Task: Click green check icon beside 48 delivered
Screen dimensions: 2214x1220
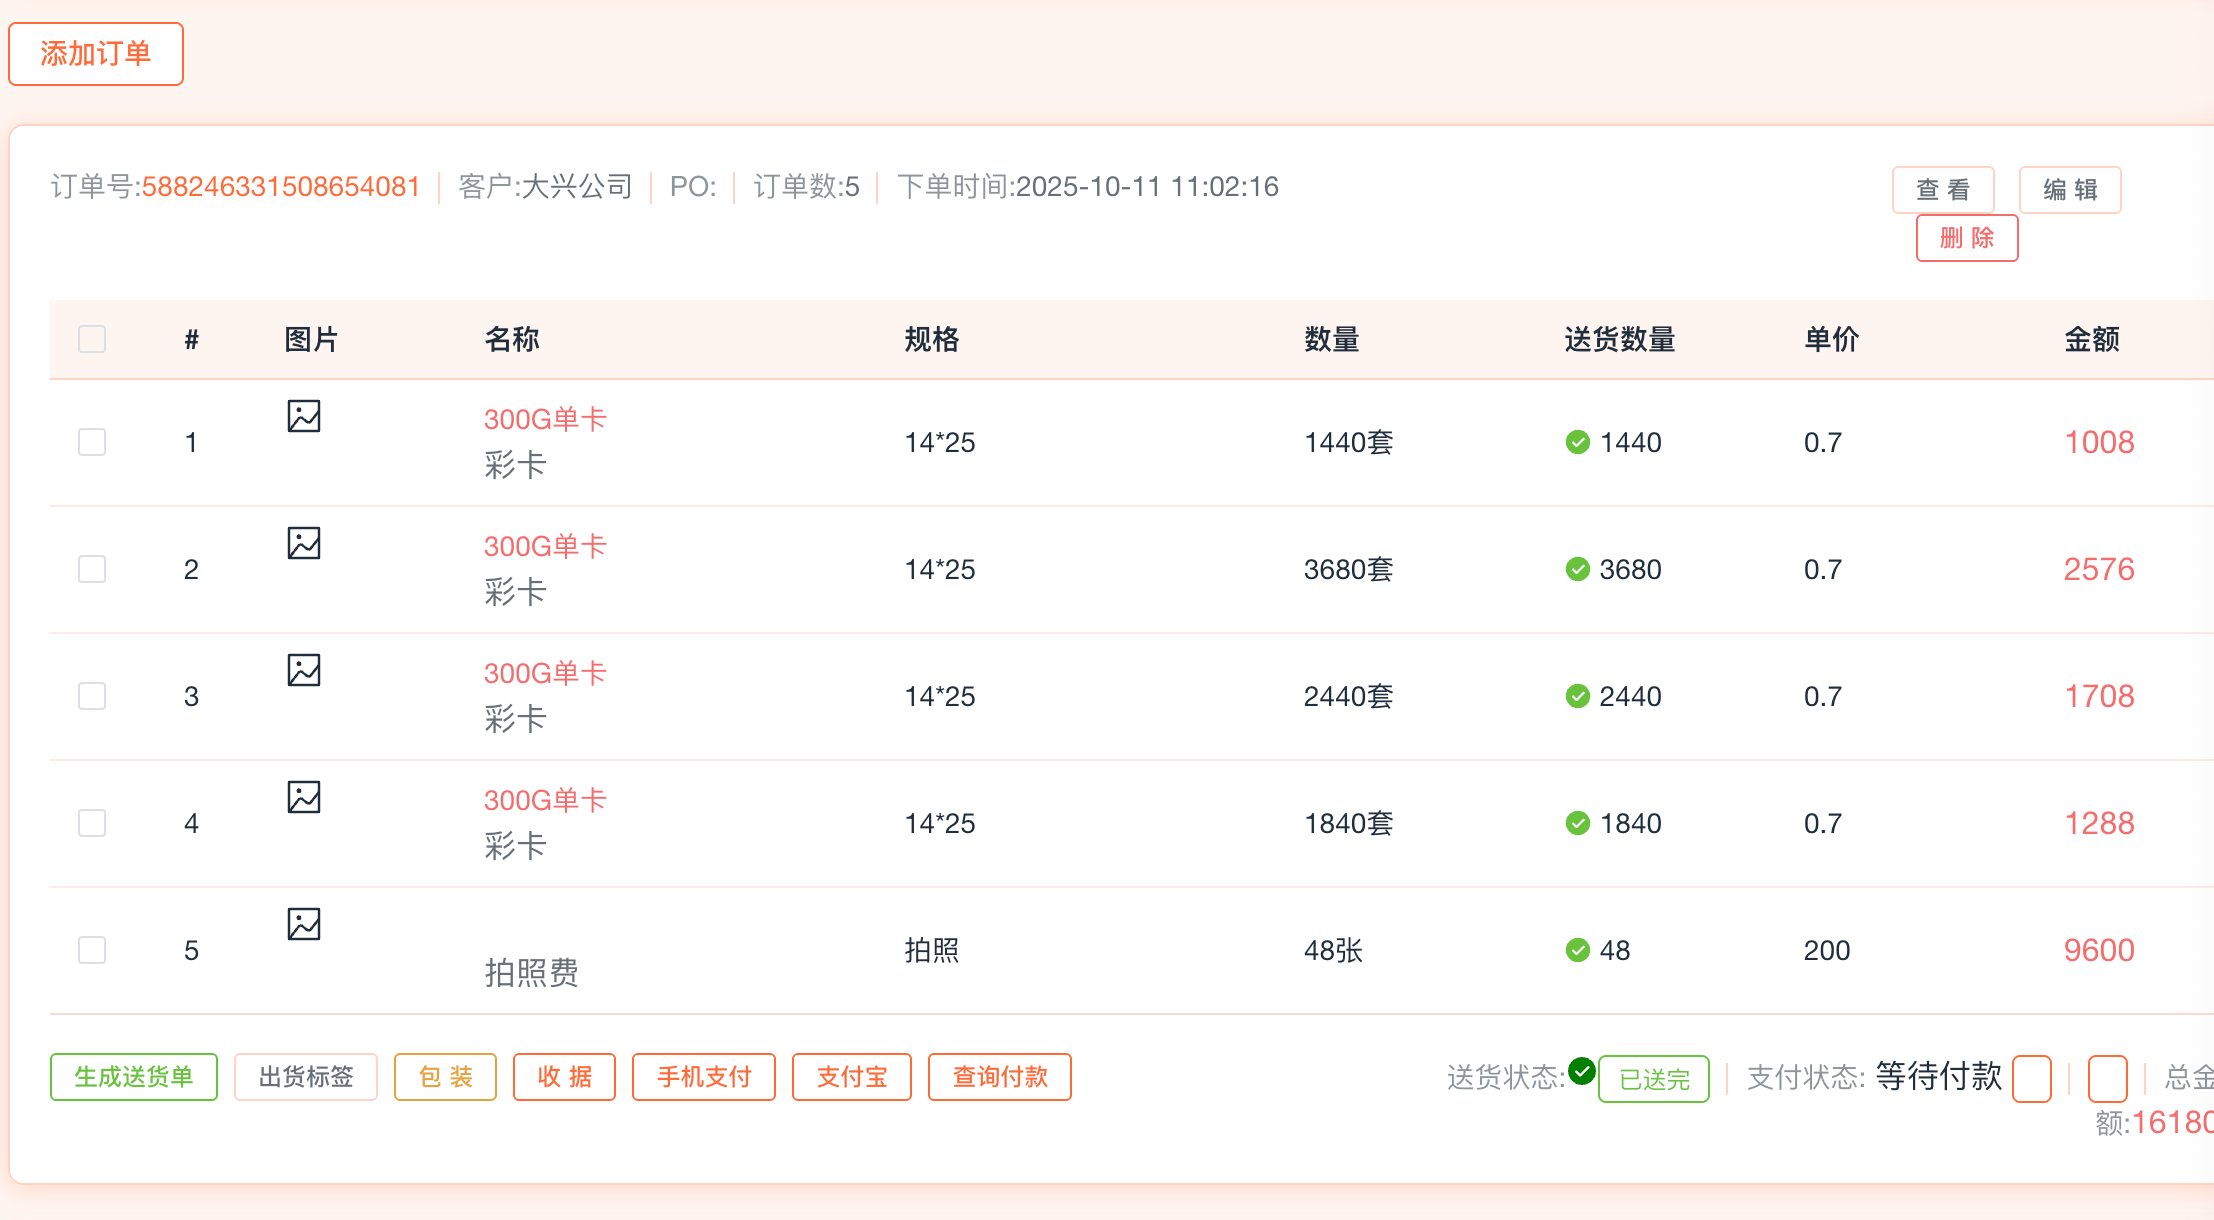Action: pos(1578,950)
